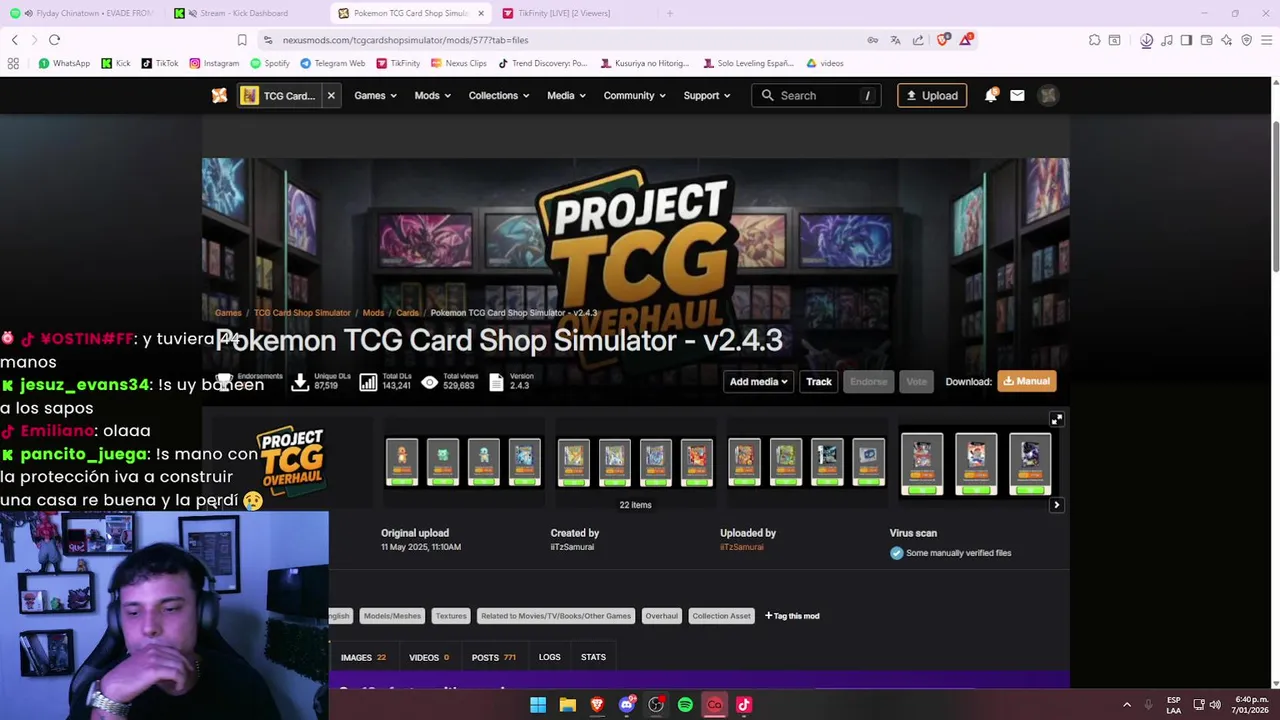The height and width of the screenshot is (720, 1280).
Task: Click the Endorse button
Action: point(868,381)
